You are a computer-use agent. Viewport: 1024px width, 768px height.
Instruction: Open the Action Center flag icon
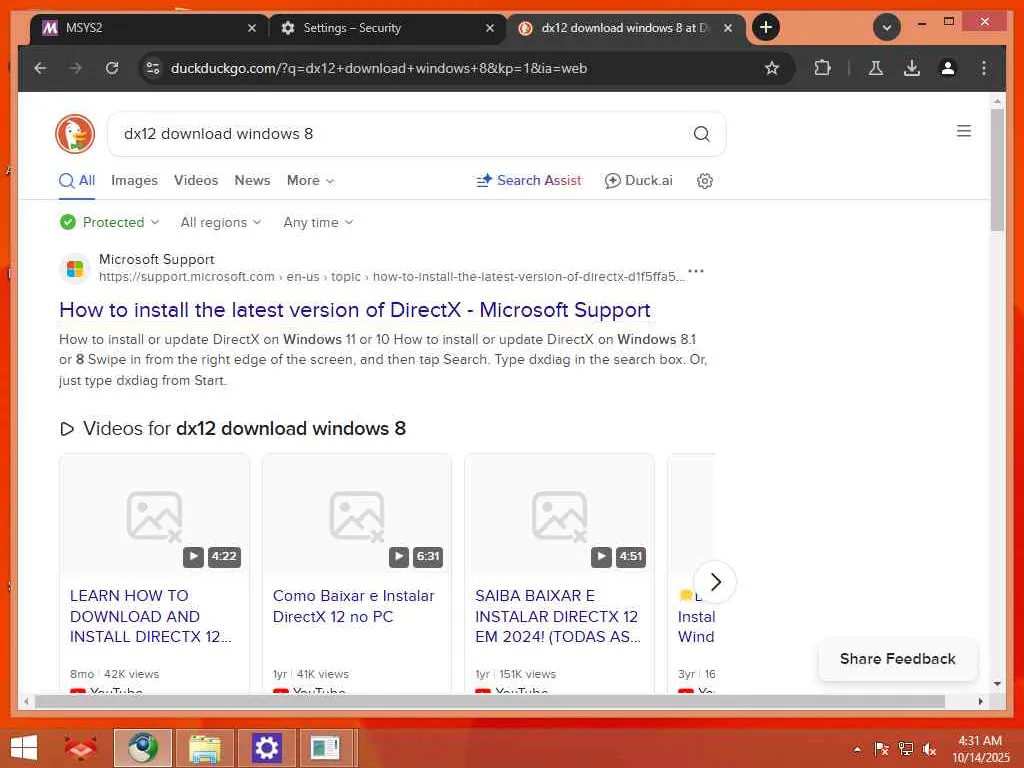tap(881, 749)
